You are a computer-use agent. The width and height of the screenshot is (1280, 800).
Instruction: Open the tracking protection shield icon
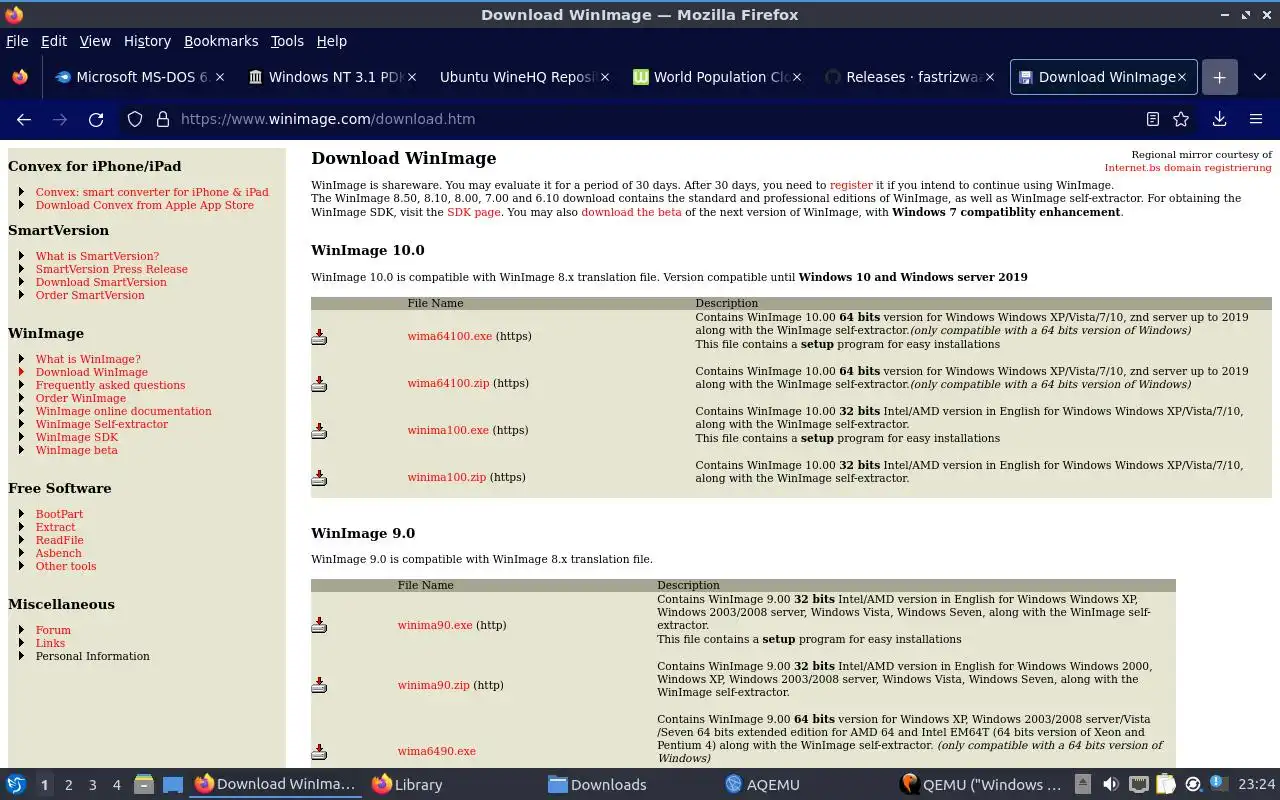[135, 119]
